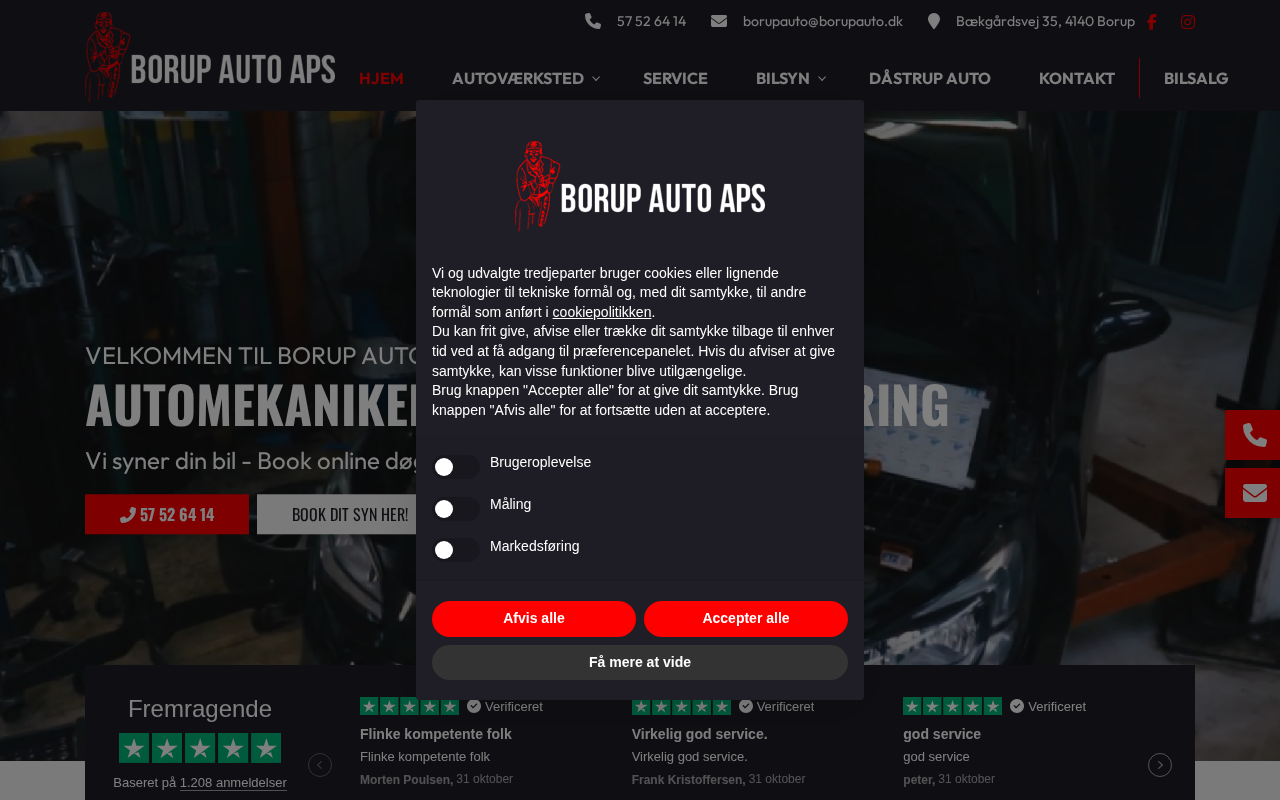Click the map pin icon beside Bækgårdsvej address
Viewport: 1280px width, 800px height.
tap(934, 21)
